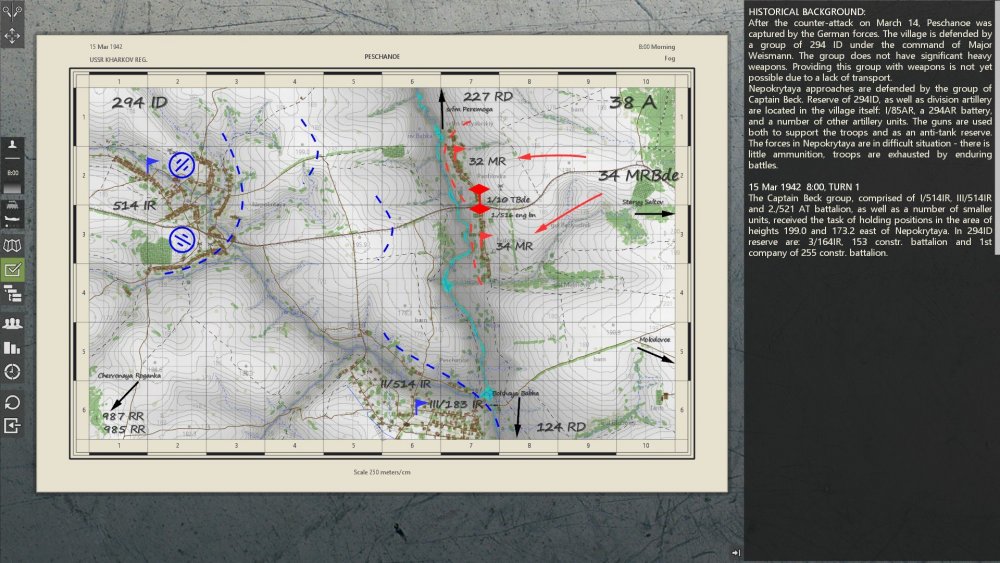Screen dimensions: 1000x563
Task: Show the statistics bar chart icon
Action: point(12,347)
